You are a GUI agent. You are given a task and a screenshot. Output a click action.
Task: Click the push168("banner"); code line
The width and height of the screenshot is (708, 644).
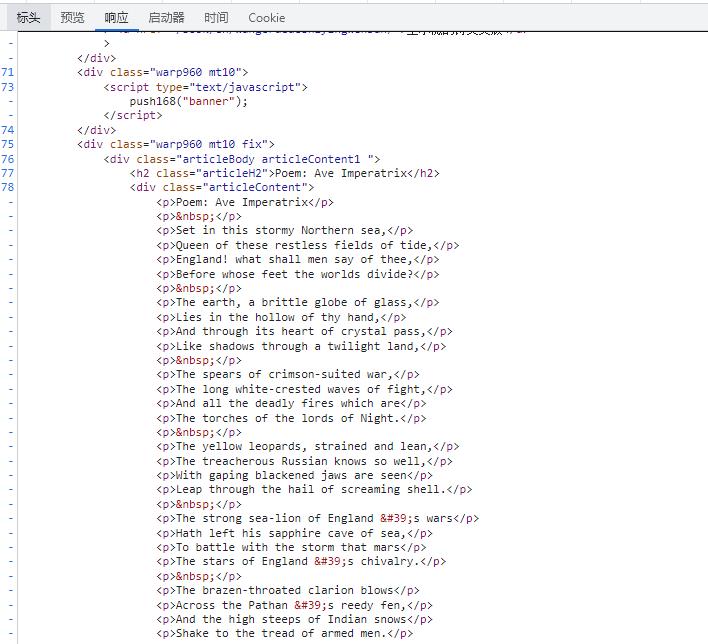pyautogui.click(x=189, y=101)
